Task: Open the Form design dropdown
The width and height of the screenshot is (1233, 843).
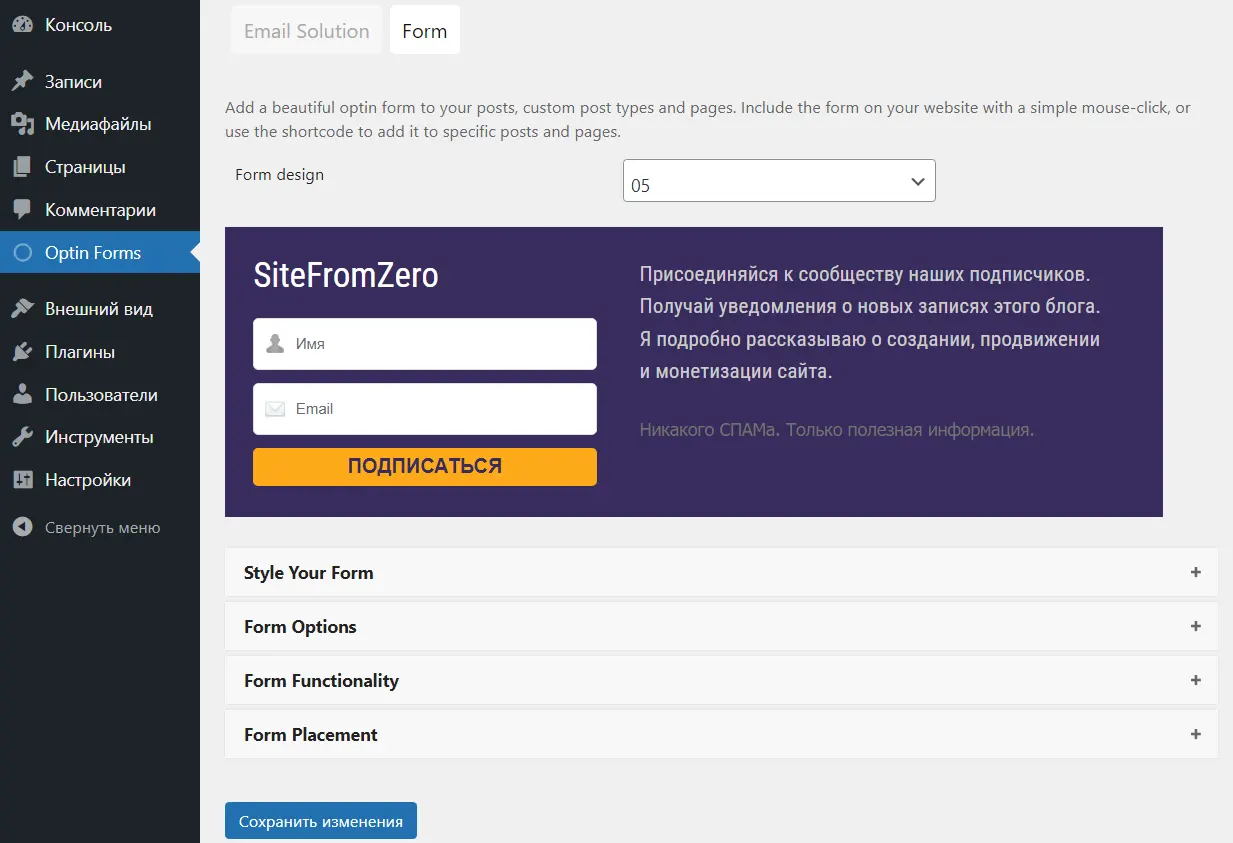Action: coord(778,182)
